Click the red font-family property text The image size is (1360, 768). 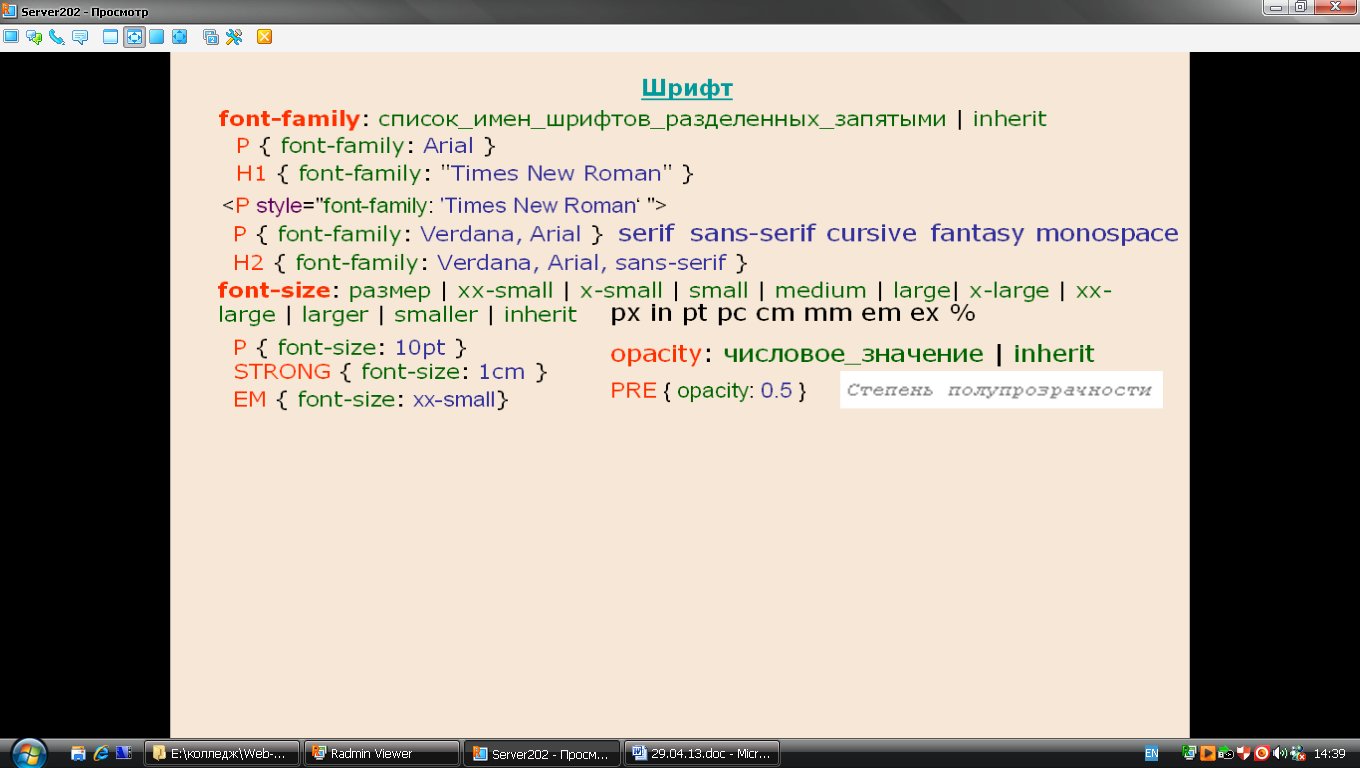point(289,119)
